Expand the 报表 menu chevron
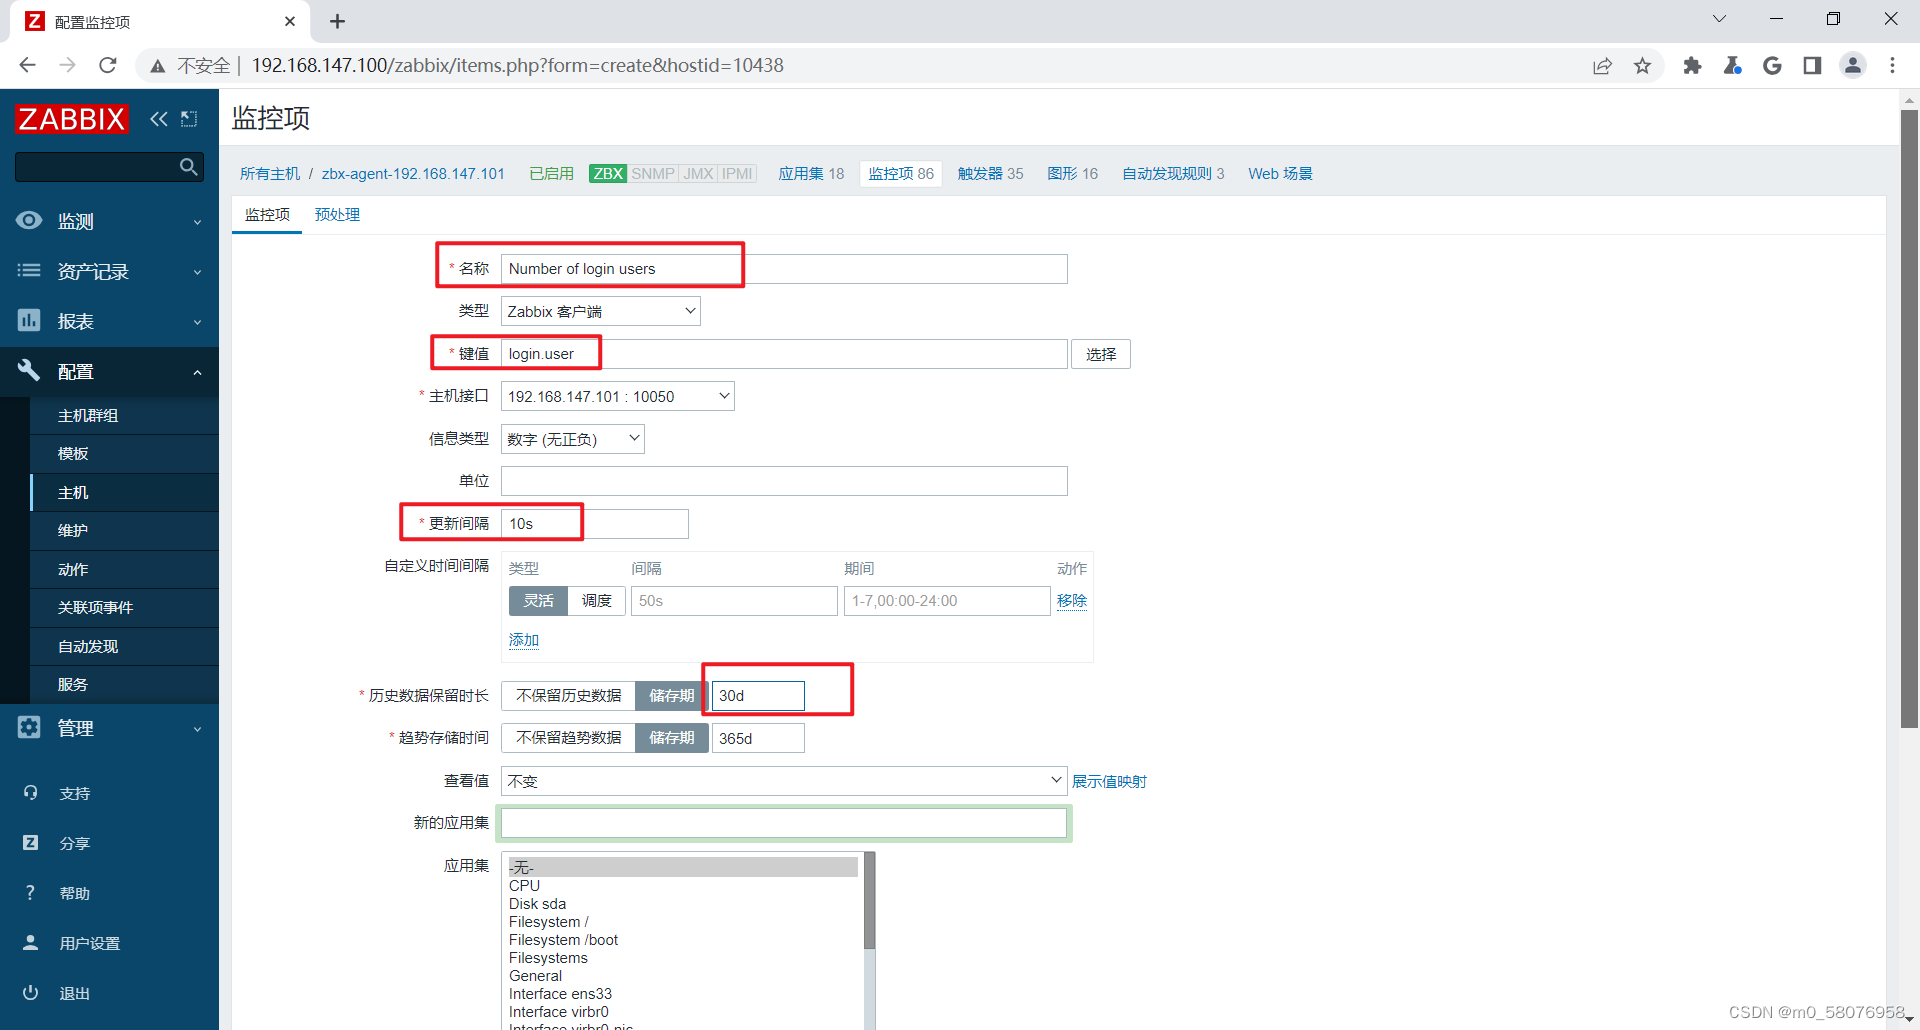 197,322
